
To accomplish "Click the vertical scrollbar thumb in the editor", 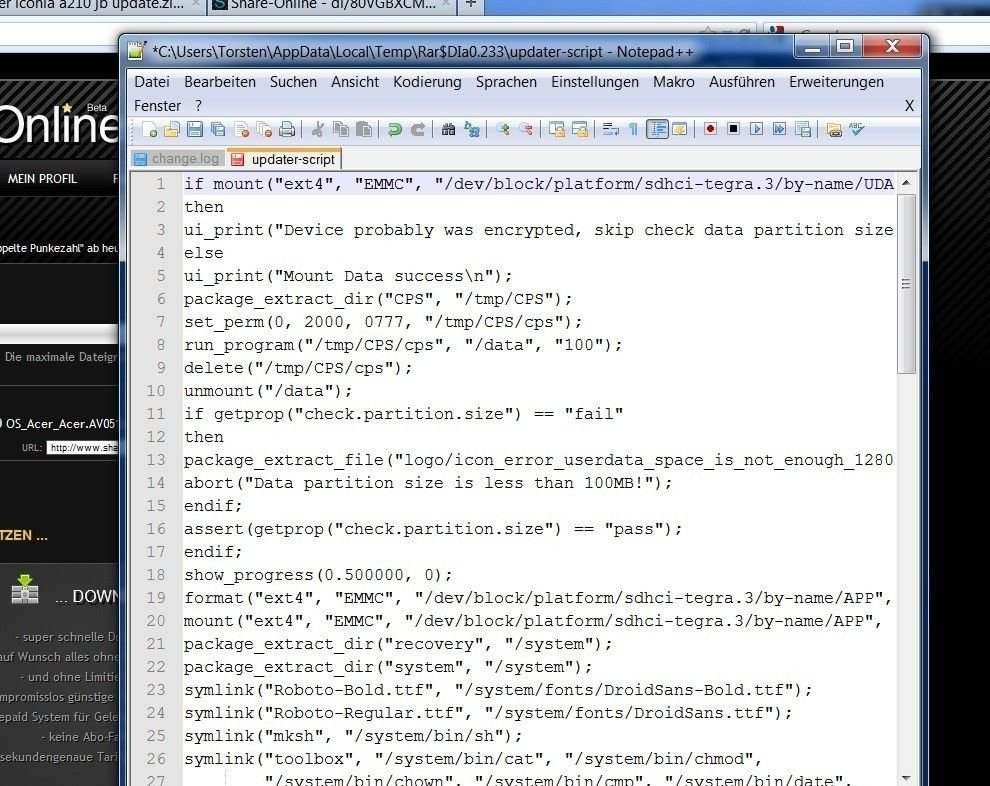I will pyautogui.click(x=906, y=283).
